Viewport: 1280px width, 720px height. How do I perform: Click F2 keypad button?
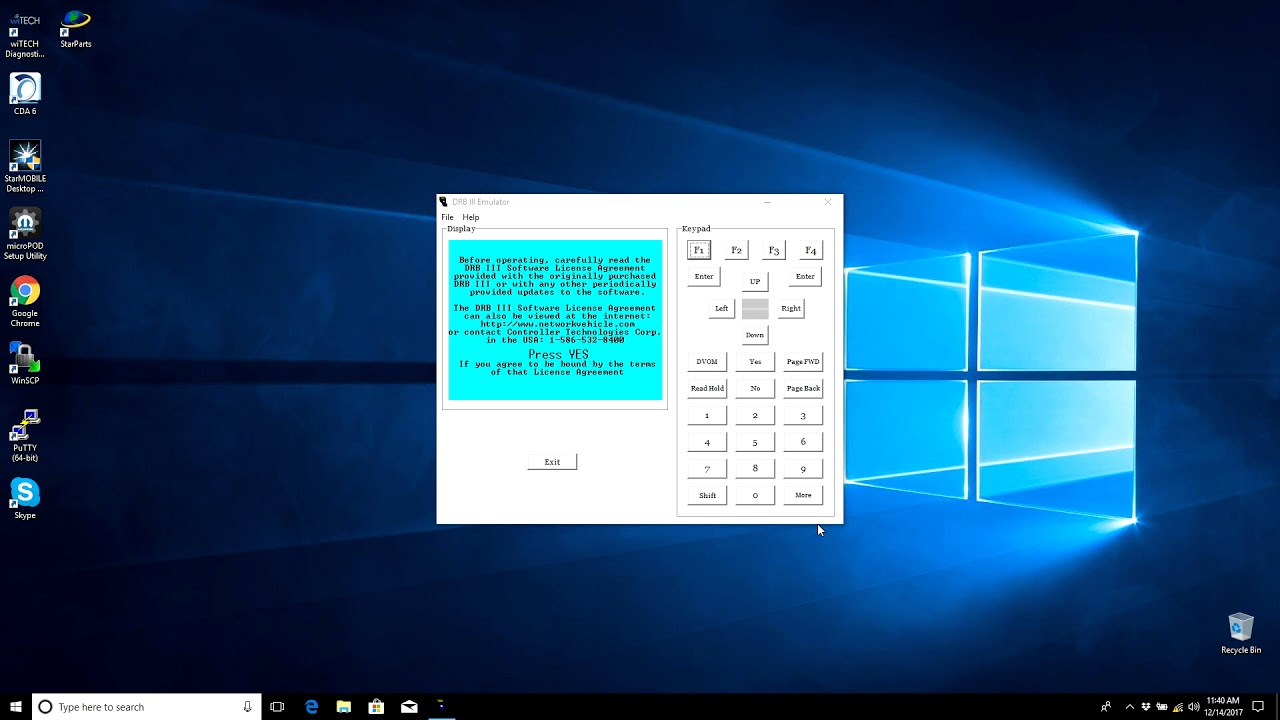point(736,250)
